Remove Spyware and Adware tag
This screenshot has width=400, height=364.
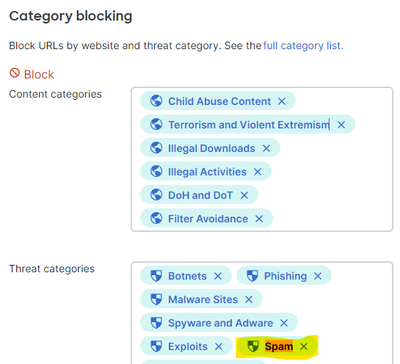pos(284,323)
